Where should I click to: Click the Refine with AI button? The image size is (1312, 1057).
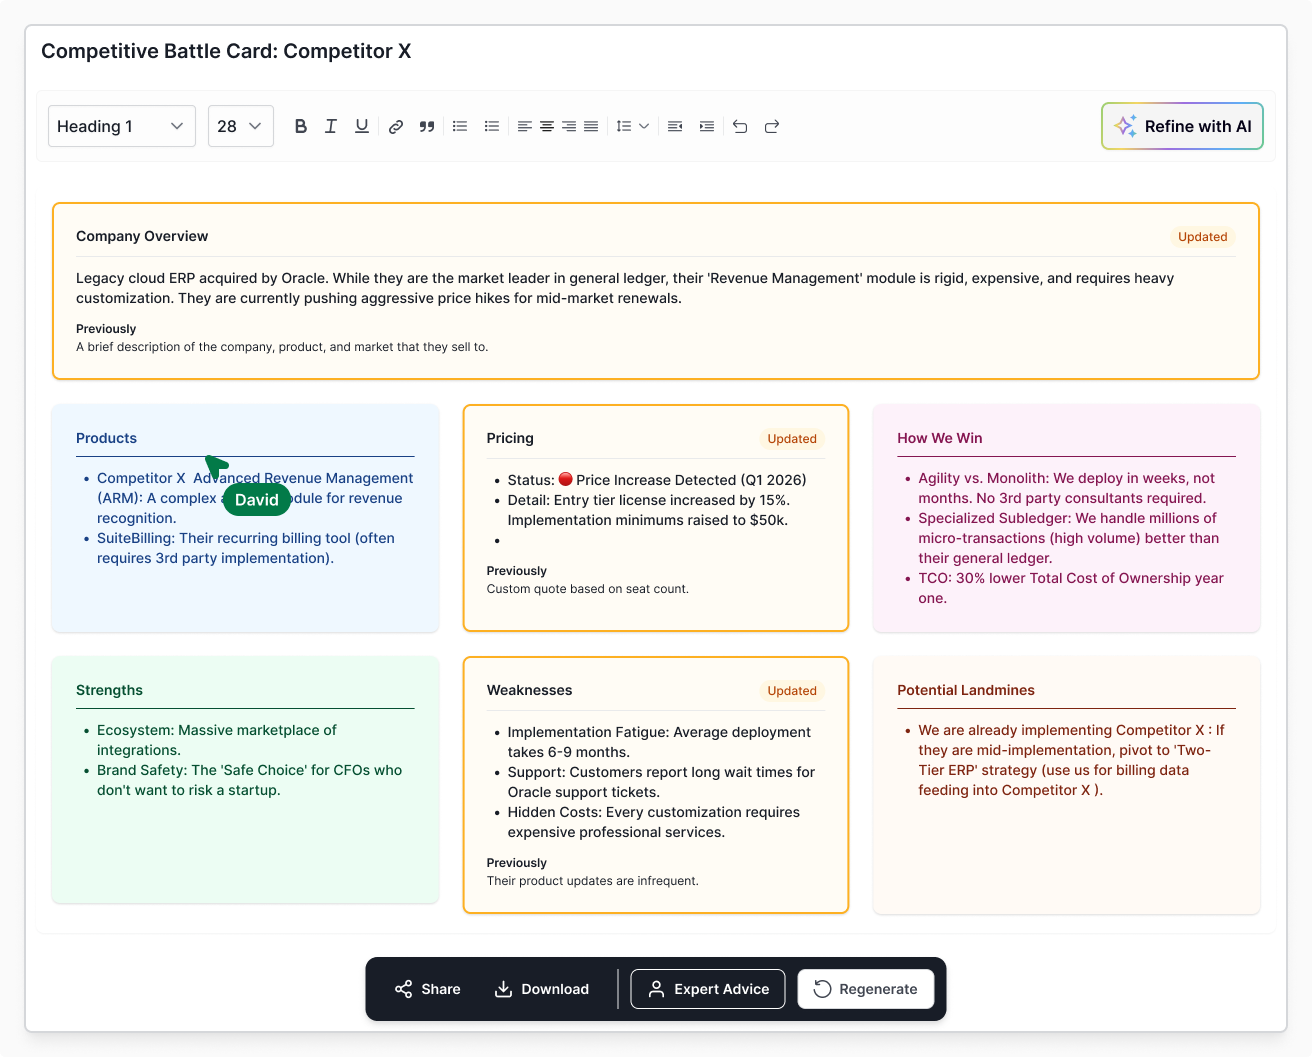[1182, 126]
